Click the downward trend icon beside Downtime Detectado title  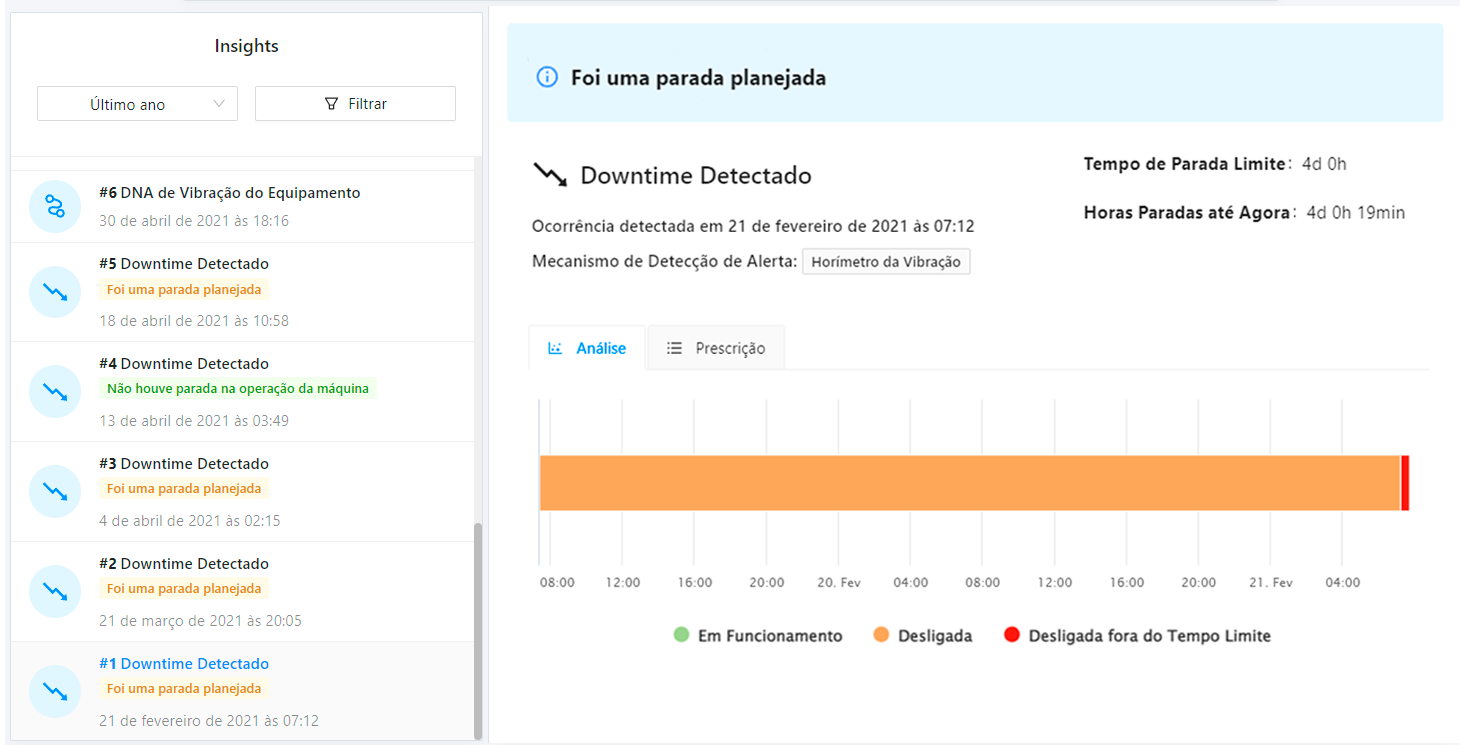(x=550, y=176)
